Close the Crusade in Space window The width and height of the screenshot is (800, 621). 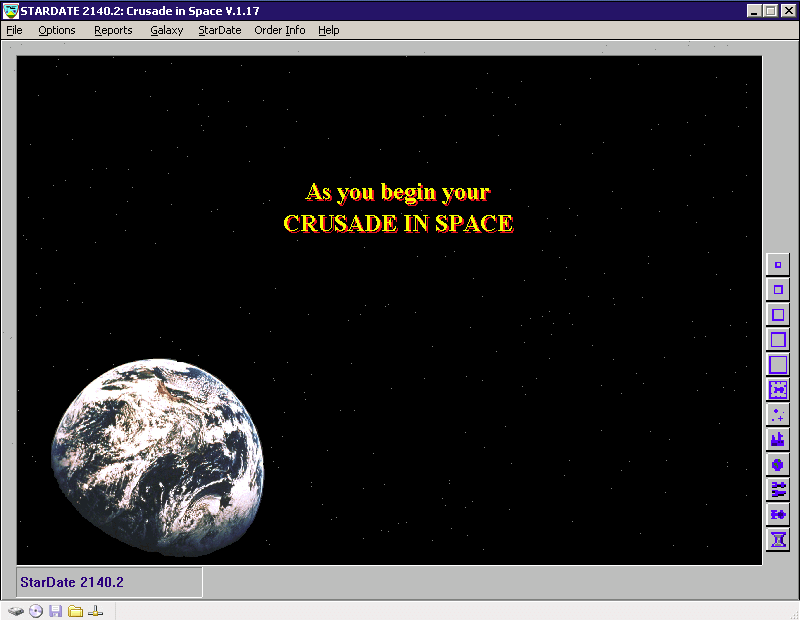(x=788, y=11)
